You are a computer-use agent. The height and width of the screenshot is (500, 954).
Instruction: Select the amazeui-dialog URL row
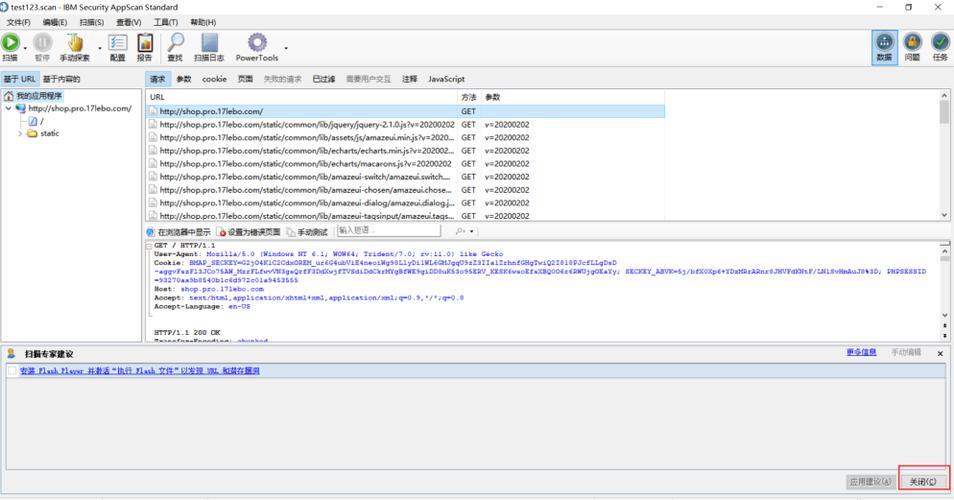pos(405,203)
